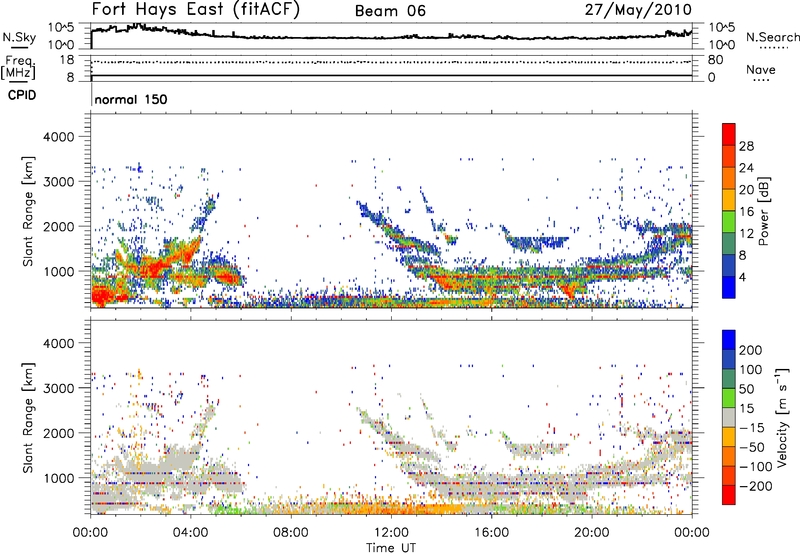Click the '04:00' time tick label

pos(191,533)
